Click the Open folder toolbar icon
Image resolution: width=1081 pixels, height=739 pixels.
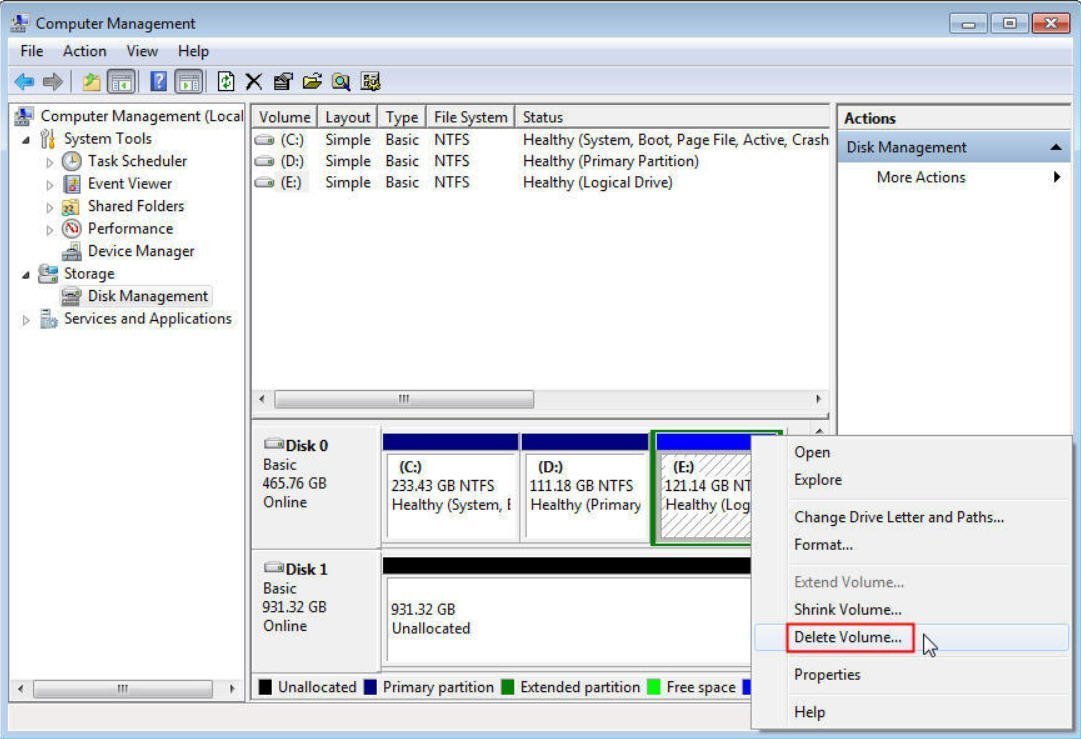tap(312, 82)
